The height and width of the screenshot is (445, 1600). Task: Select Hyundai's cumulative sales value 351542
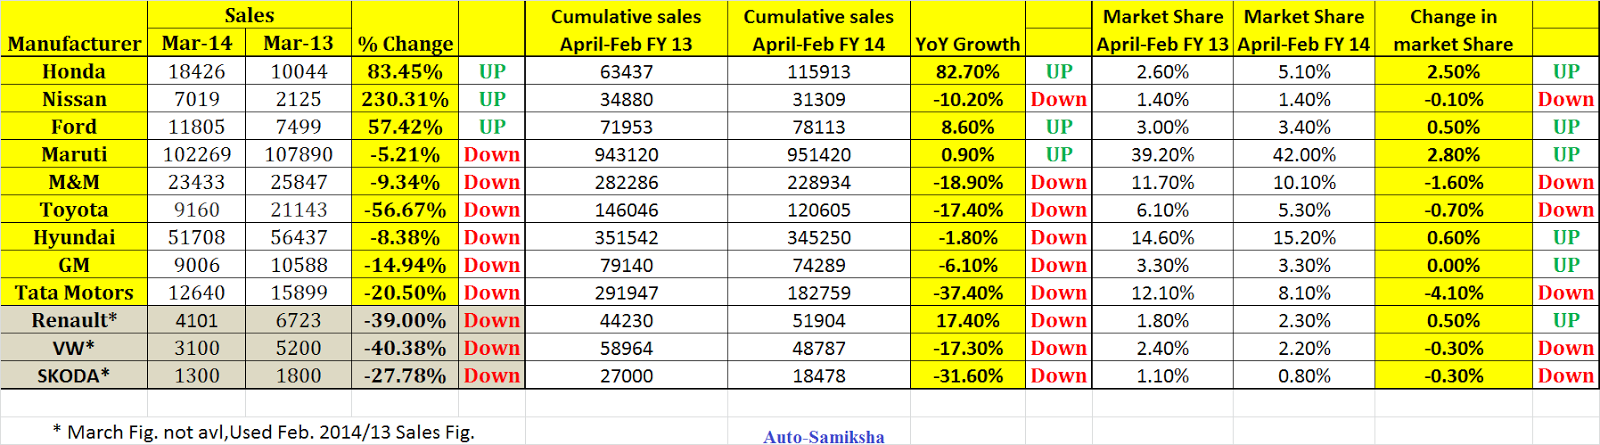click(626, 237)
